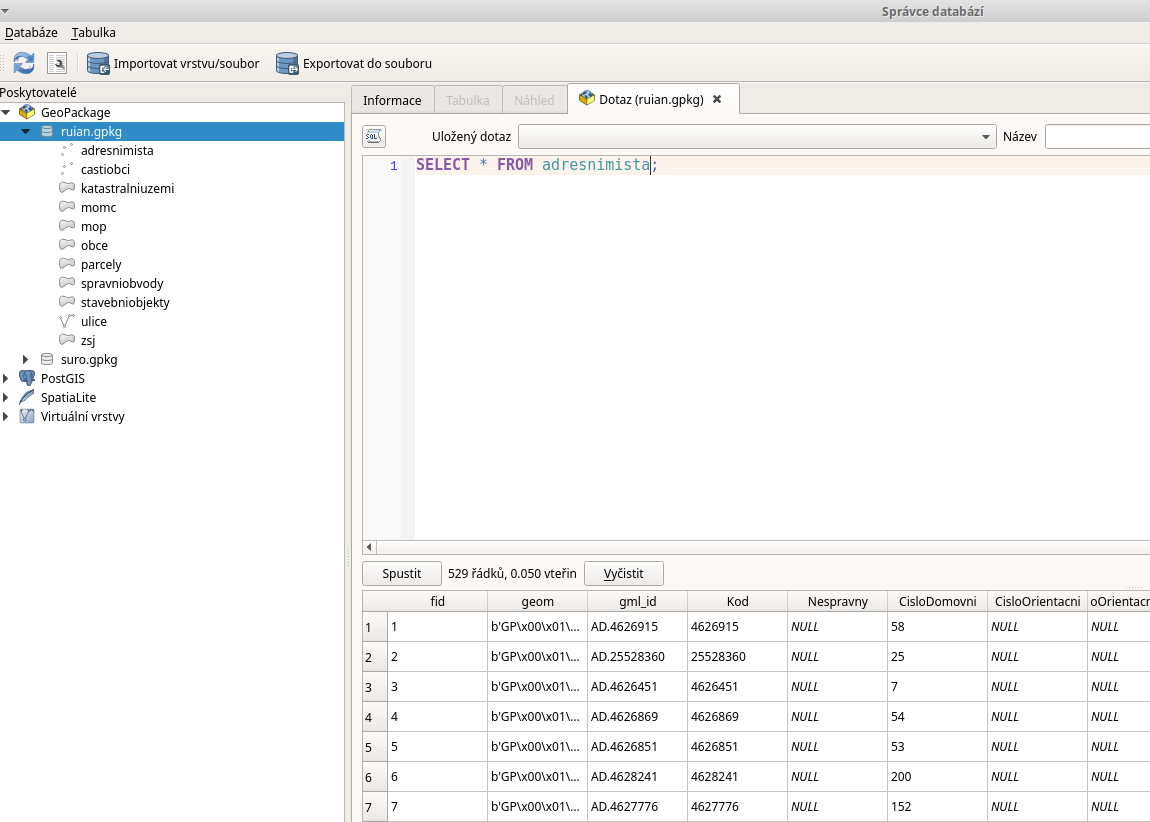Switch to the Informace tab
This screenshot has height=822, width=1150.
[x=392, y=100]
